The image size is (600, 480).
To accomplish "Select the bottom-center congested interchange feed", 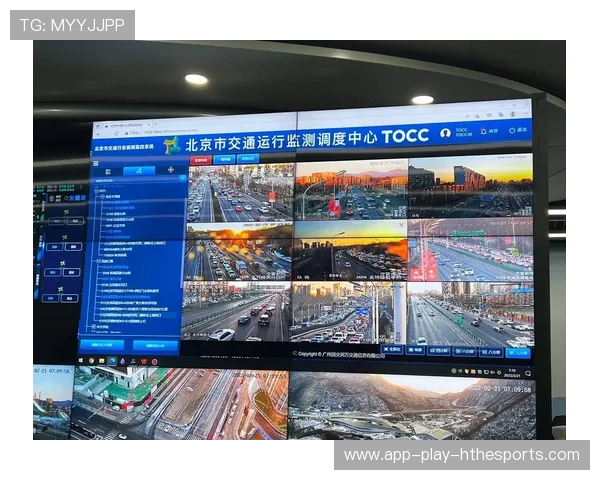I will coord(348,312).
